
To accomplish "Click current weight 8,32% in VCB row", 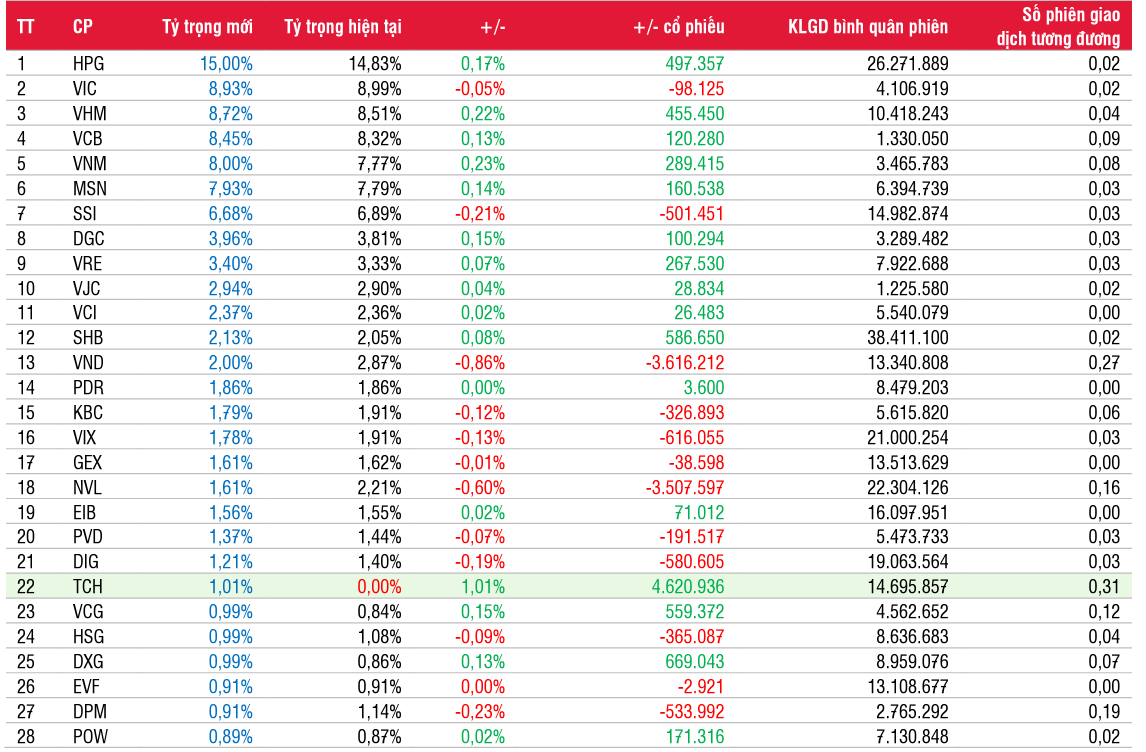I will (x=379, y=139).
